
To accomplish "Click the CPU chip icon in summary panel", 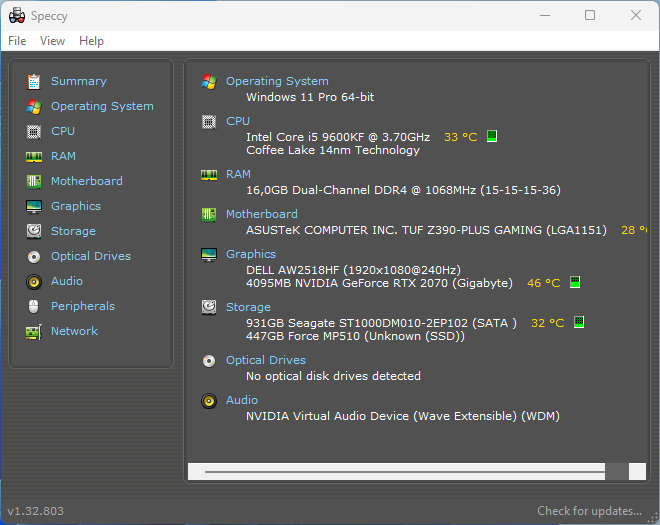I will [x=209, y=122].
